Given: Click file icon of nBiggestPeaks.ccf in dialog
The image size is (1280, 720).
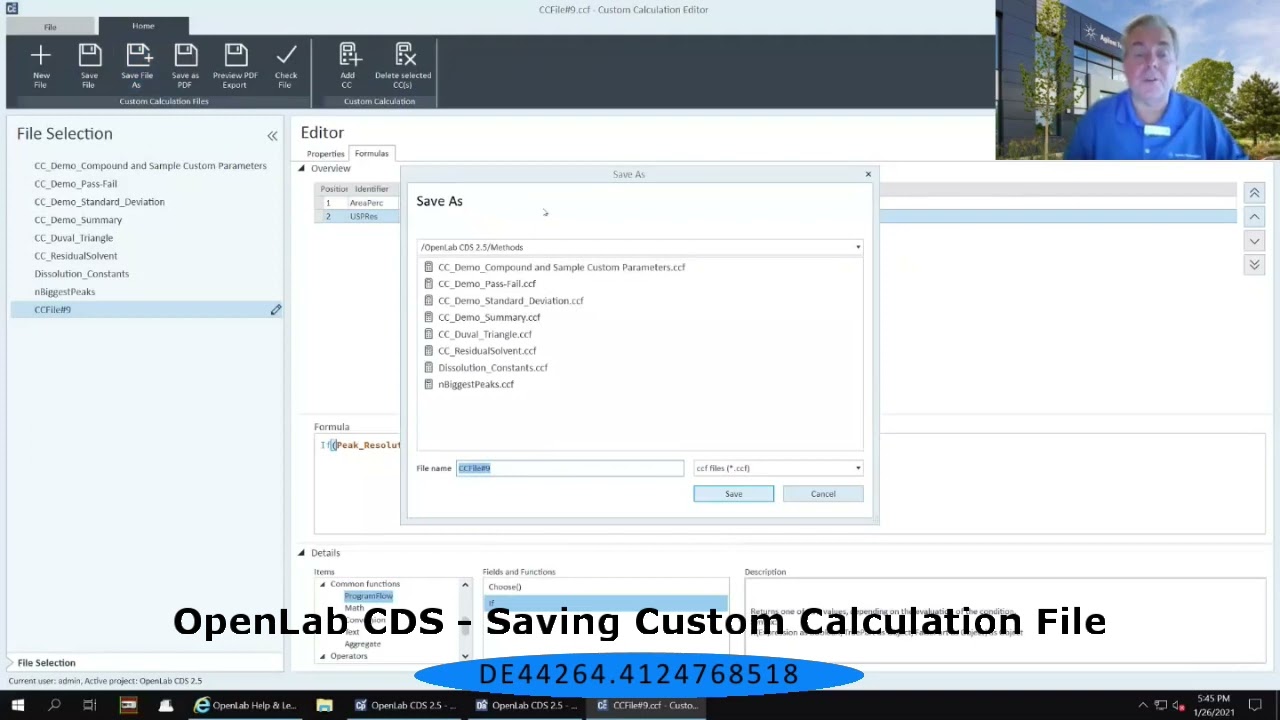Looking at the screenshot, I should [428, 384].
